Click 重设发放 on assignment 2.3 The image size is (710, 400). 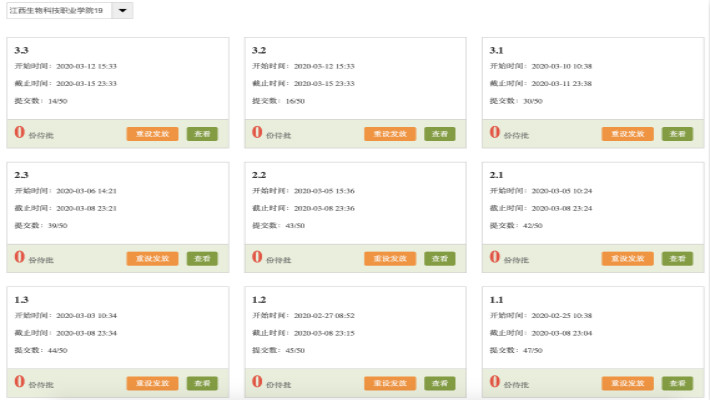[152, 258]
